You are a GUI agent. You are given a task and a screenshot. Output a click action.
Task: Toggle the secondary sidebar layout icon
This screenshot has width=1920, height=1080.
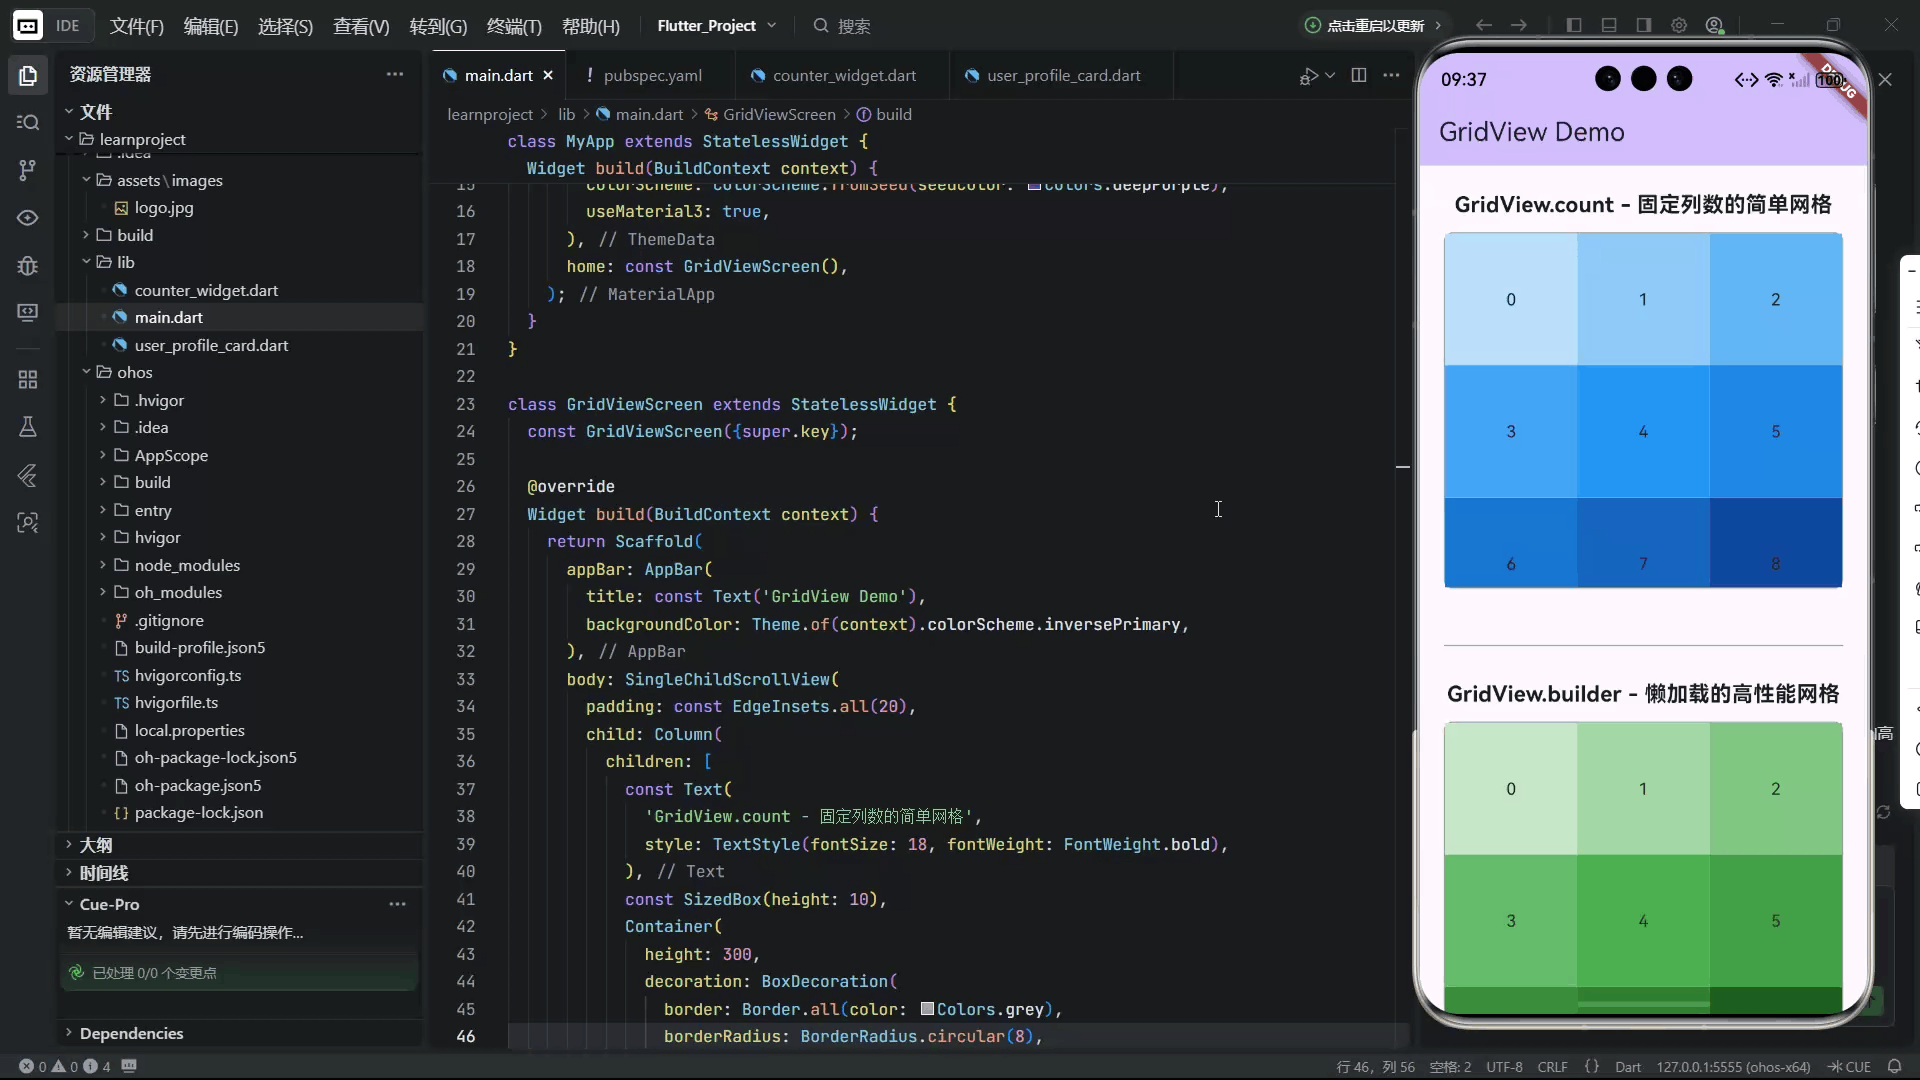click(x=1644, y=26)
